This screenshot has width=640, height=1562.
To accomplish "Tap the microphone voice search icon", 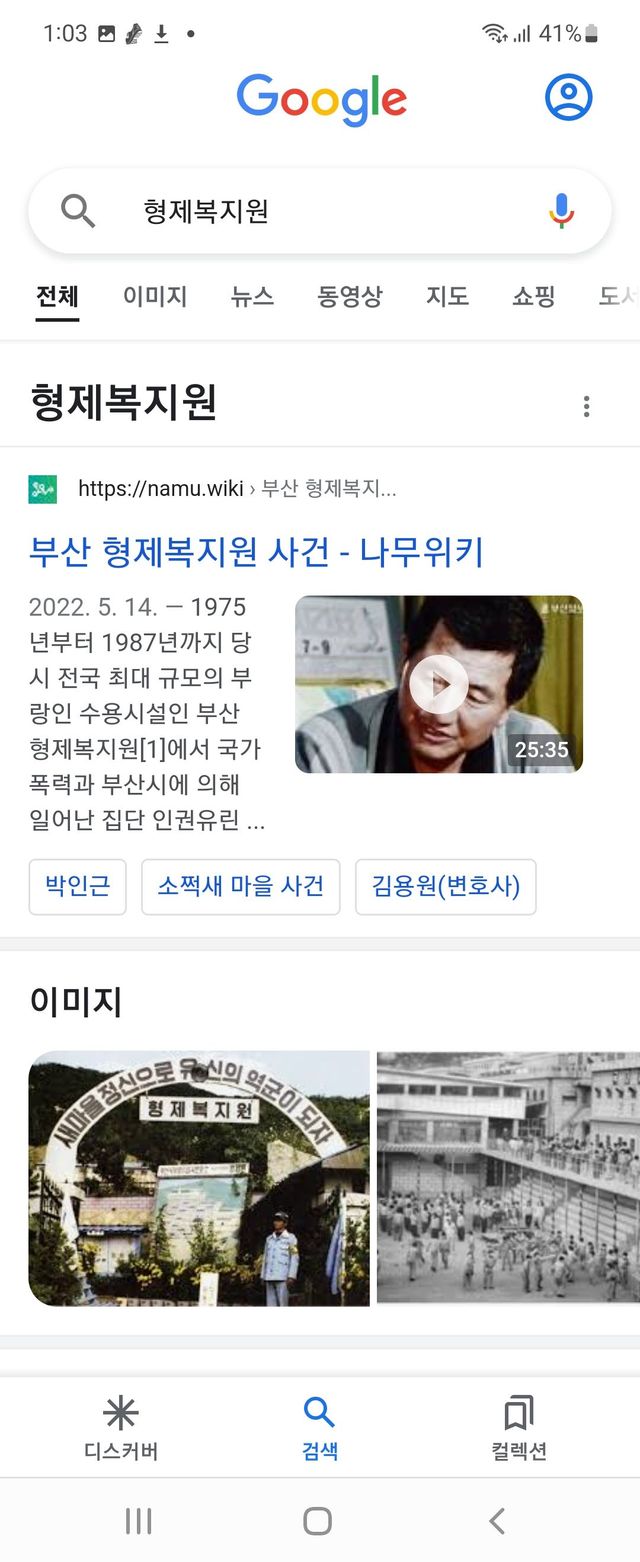I will [562, 211].
